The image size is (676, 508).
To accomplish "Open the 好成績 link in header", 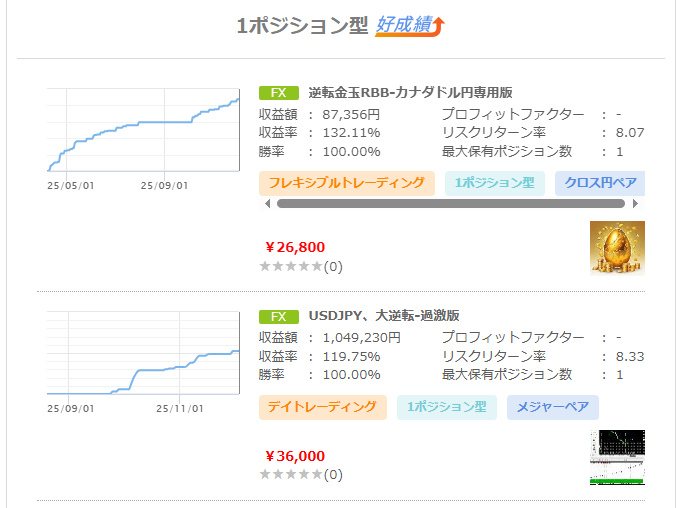I will point(402,26).
